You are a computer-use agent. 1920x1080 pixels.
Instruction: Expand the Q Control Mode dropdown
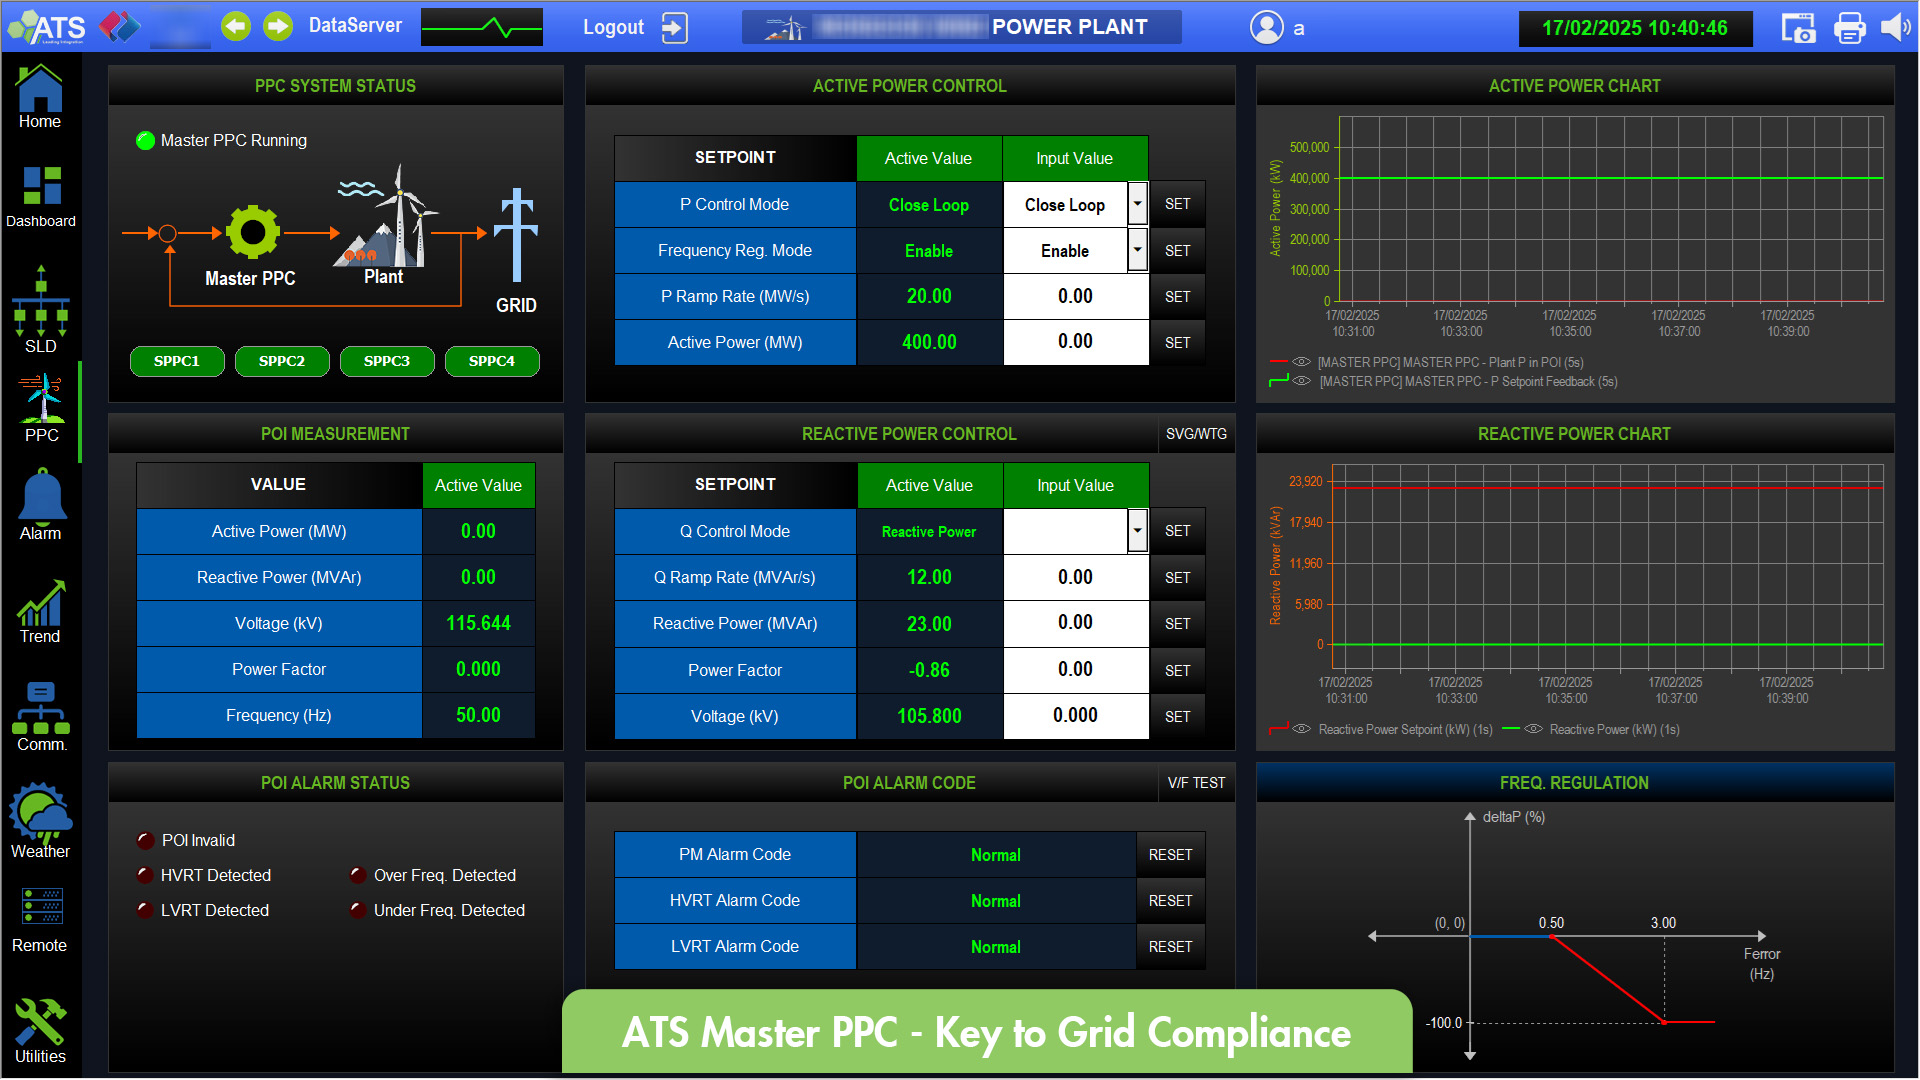coord(1137,531)
